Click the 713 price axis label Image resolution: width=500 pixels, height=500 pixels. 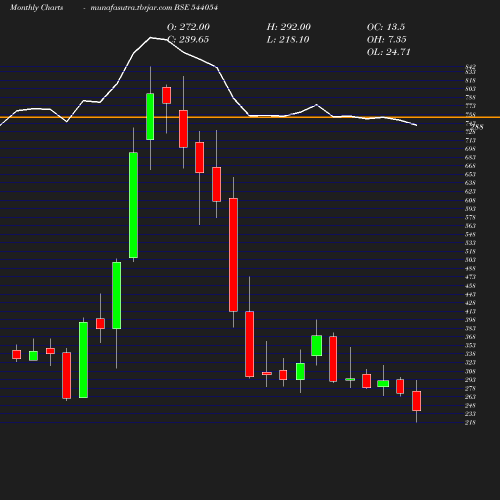coord(470,140)
